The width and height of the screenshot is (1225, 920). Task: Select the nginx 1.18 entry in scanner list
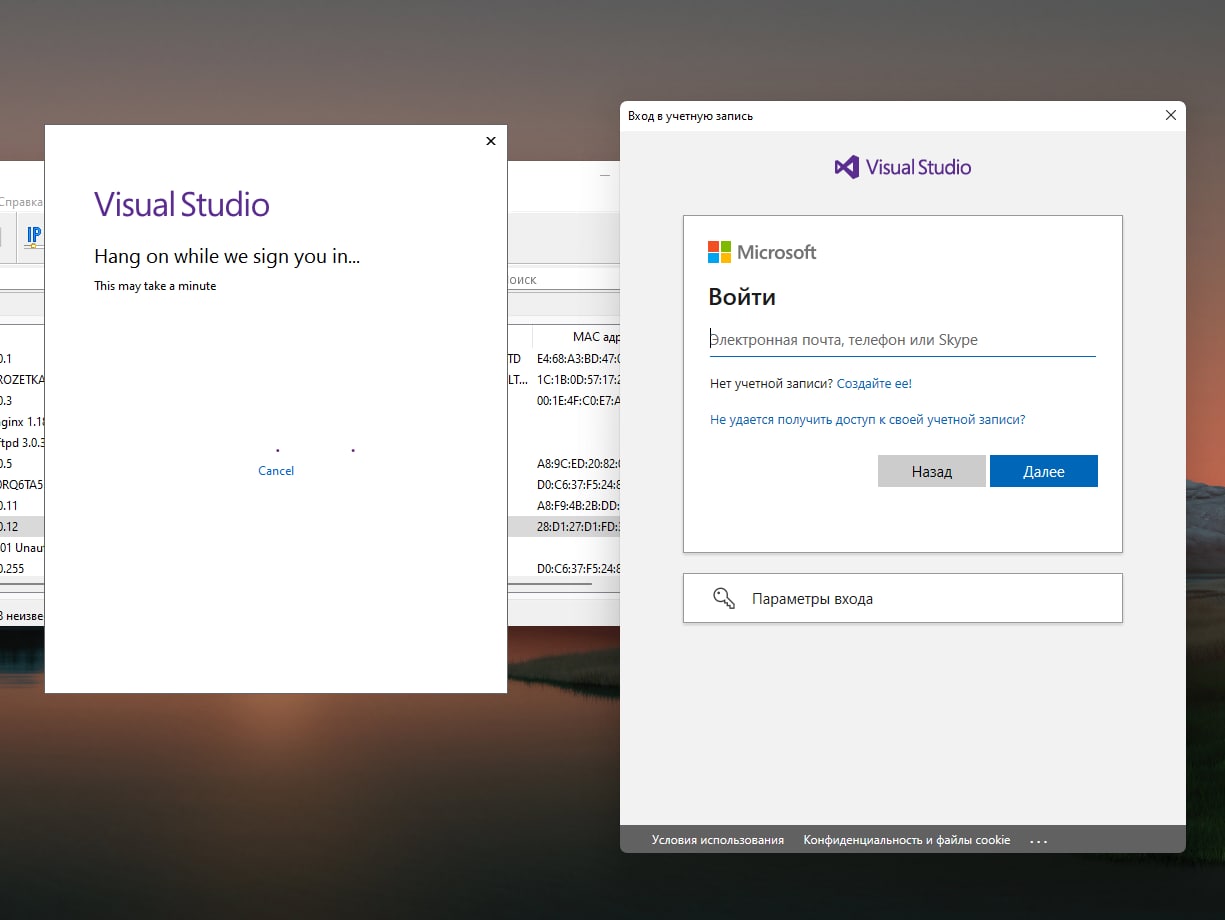[x=22, y=422]
